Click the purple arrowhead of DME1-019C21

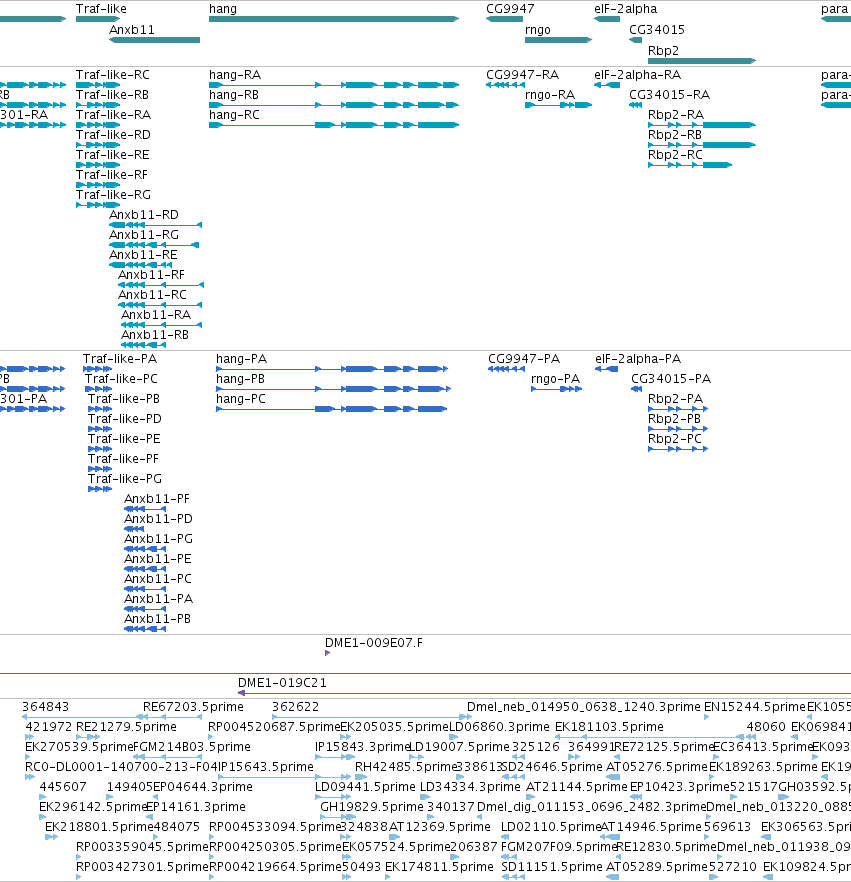pos(241,693)
